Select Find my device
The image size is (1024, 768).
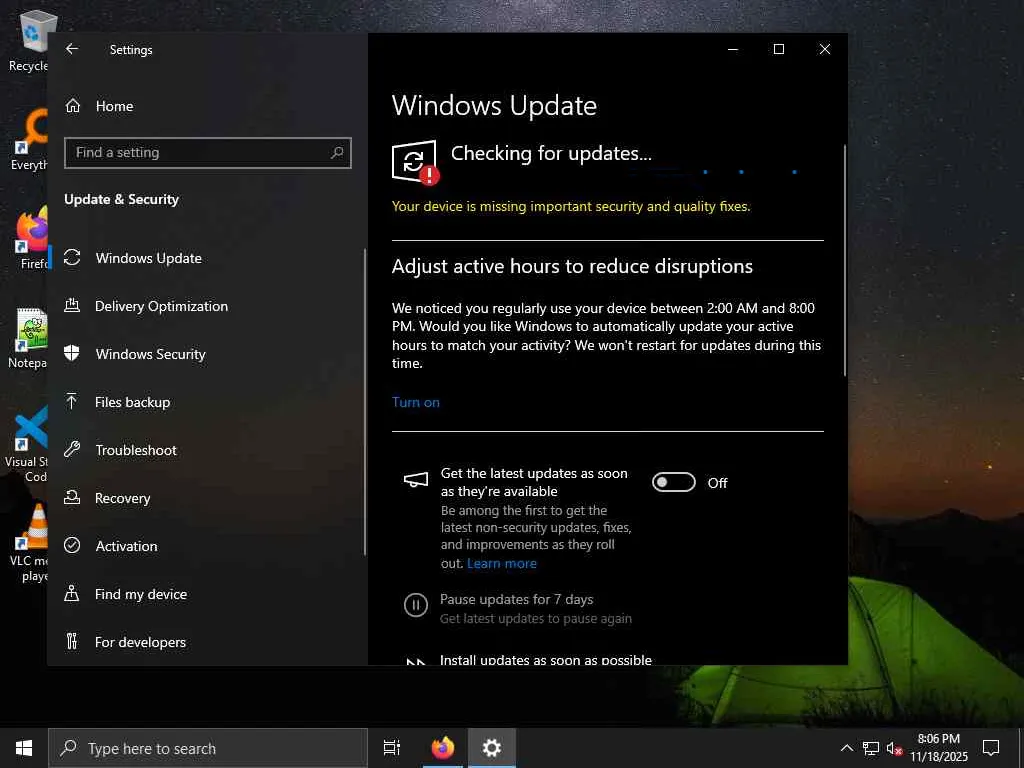(141, 594)
